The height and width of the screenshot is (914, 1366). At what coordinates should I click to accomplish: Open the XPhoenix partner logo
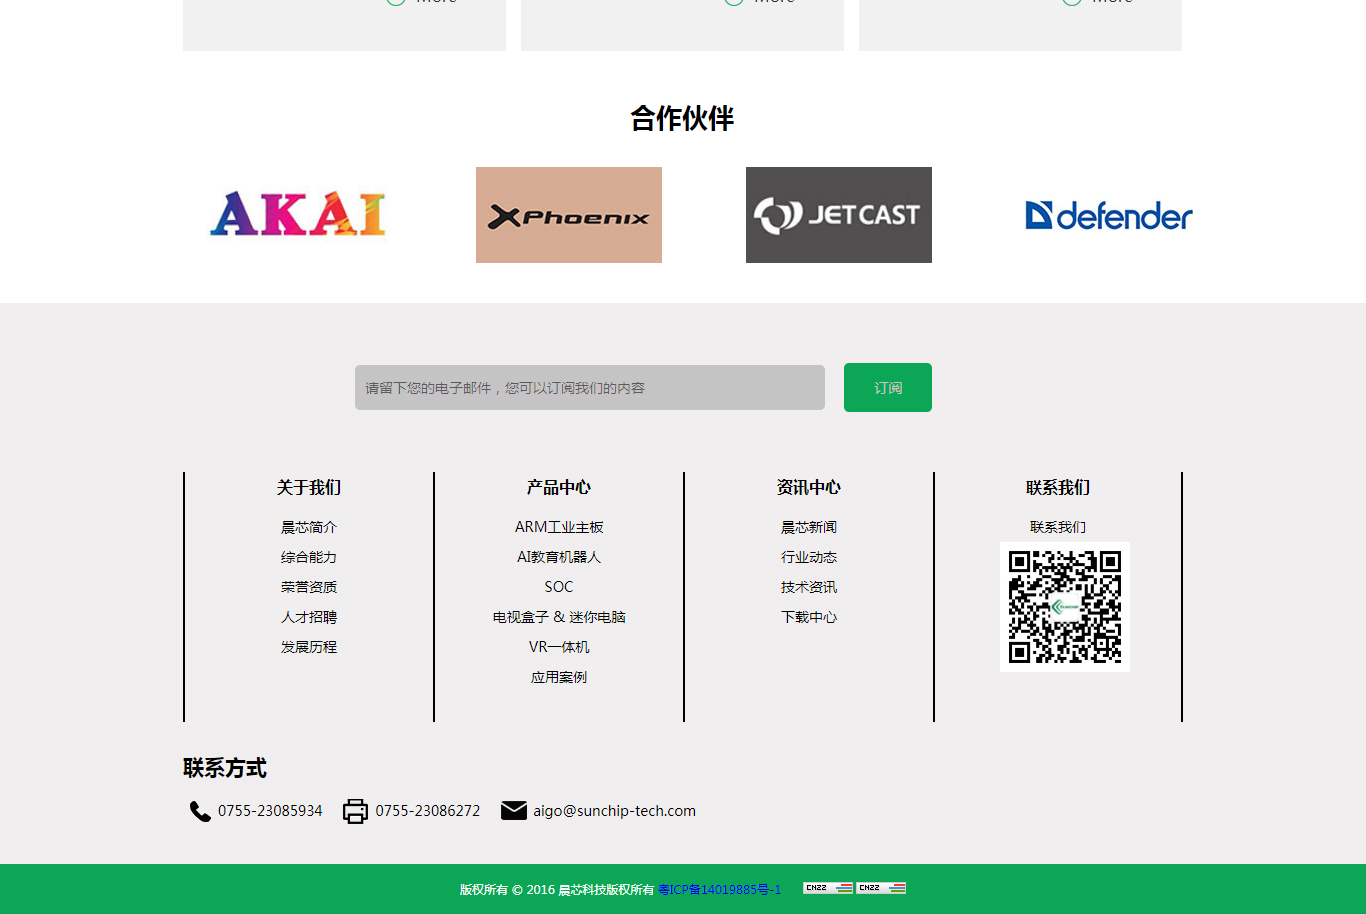pos(569,215)
